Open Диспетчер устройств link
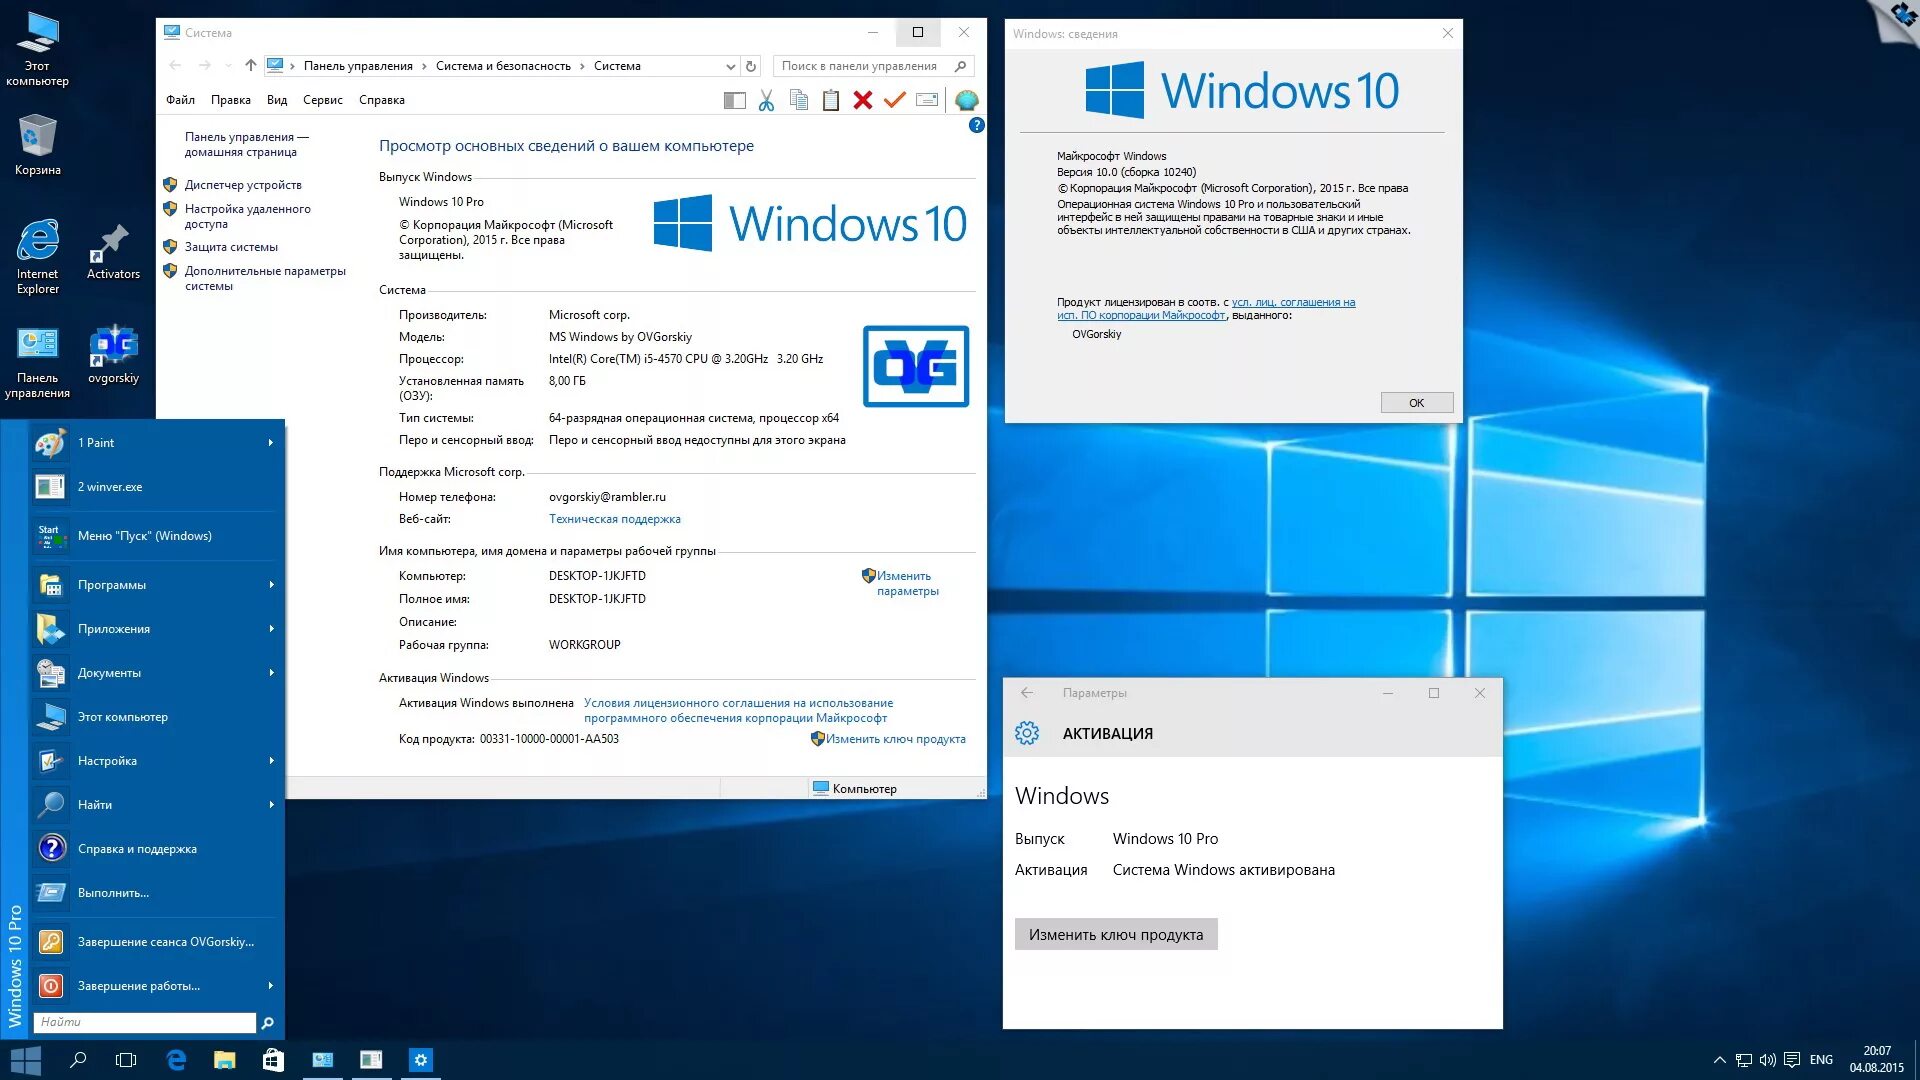Image resolution: width=1920 pixels, height=1080 pixels. click(243, 185)
